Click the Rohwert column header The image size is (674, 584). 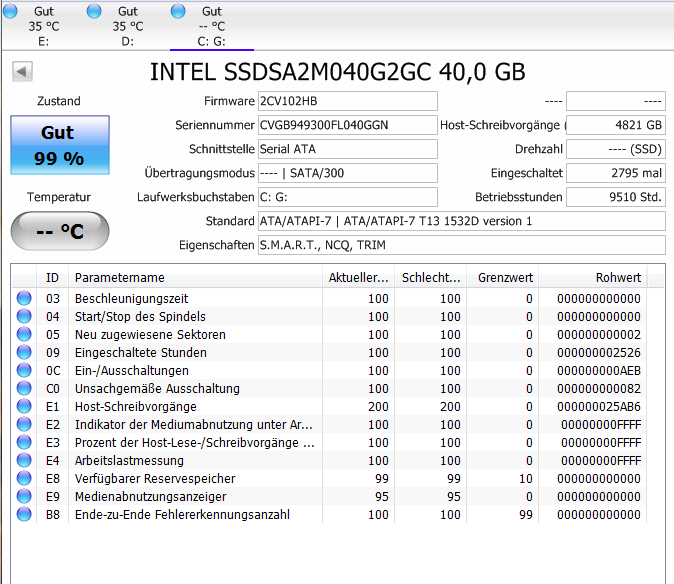593,278
